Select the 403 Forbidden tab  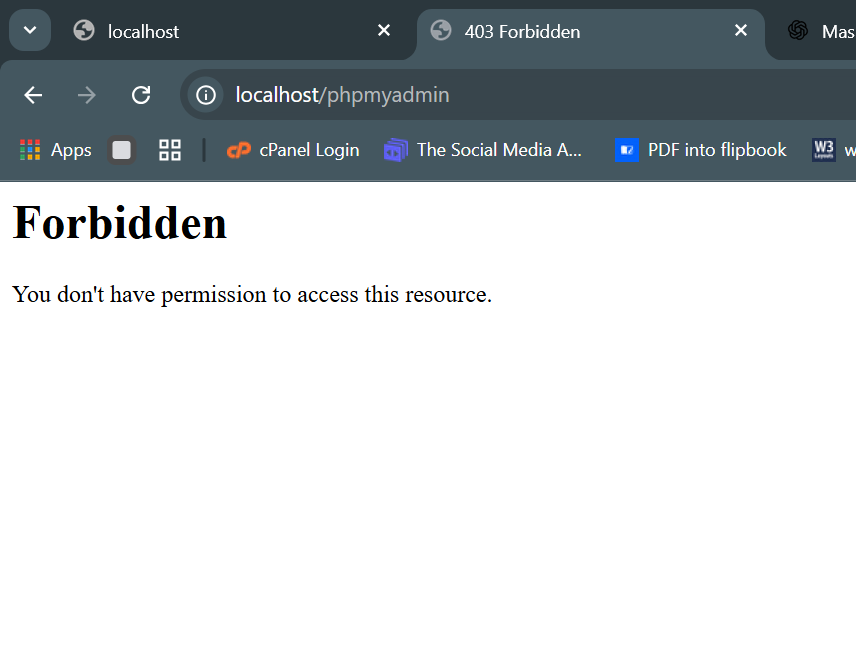[x=560, y=31]
